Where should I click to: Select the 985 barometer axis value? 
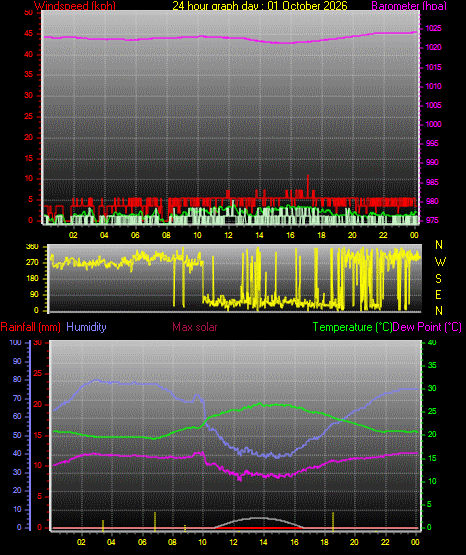point(432,182)
